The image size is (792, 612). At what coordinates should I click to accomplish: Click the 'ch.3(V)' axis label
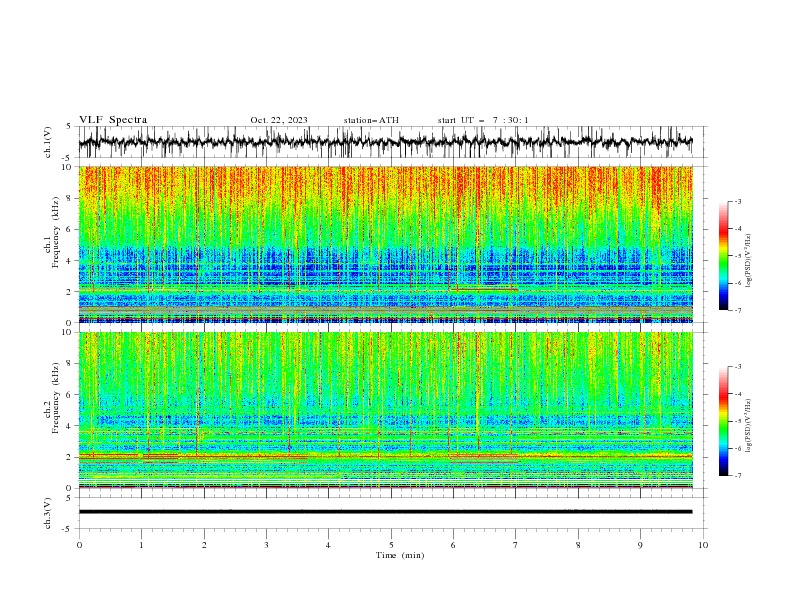tap(48, 513)
